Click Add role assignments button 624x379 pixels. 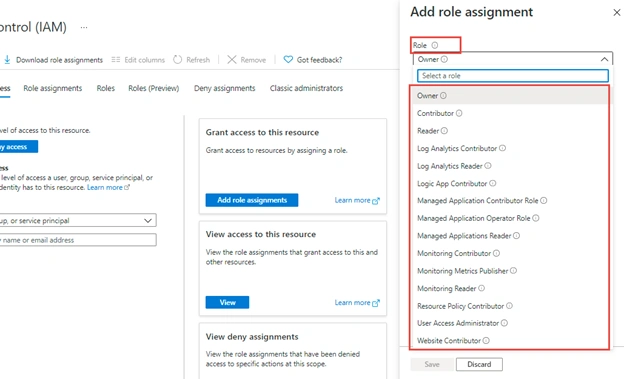point(252,200)
